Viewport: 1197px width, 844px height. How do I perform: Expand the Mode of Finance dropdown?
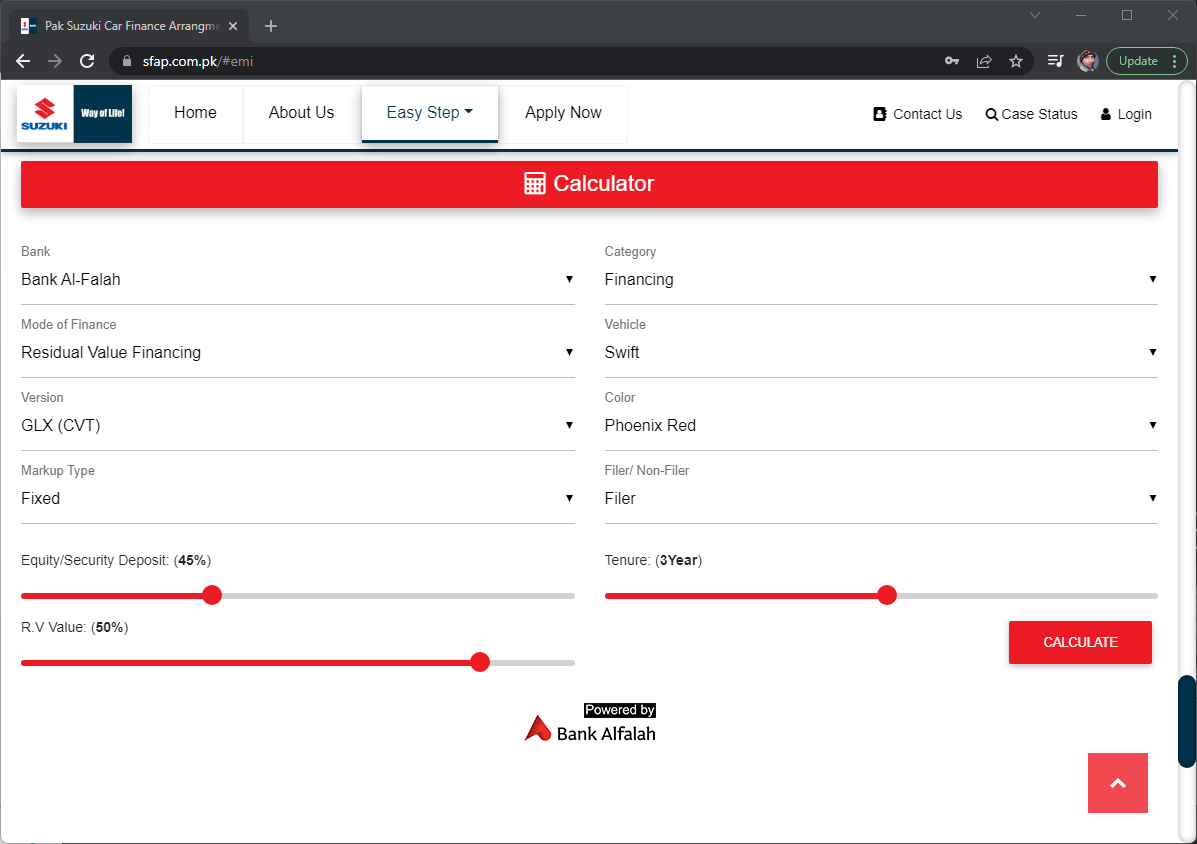tap(298, 353)
